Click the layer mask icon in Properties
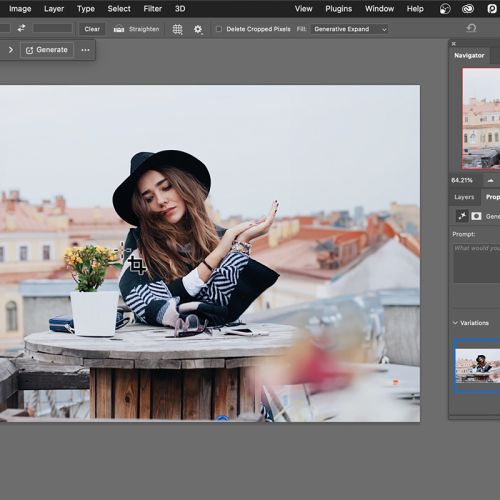 (x=476, y=216)
